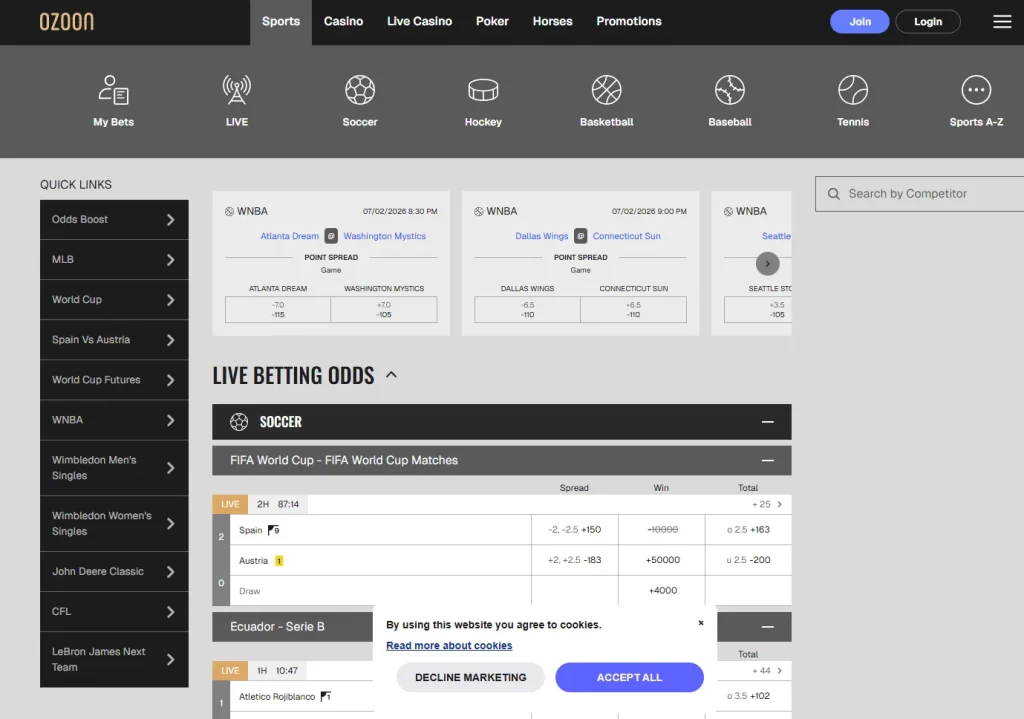Open the World Cup quick link
Viewport: 1024px width, 719px height.
coord(114,300)
